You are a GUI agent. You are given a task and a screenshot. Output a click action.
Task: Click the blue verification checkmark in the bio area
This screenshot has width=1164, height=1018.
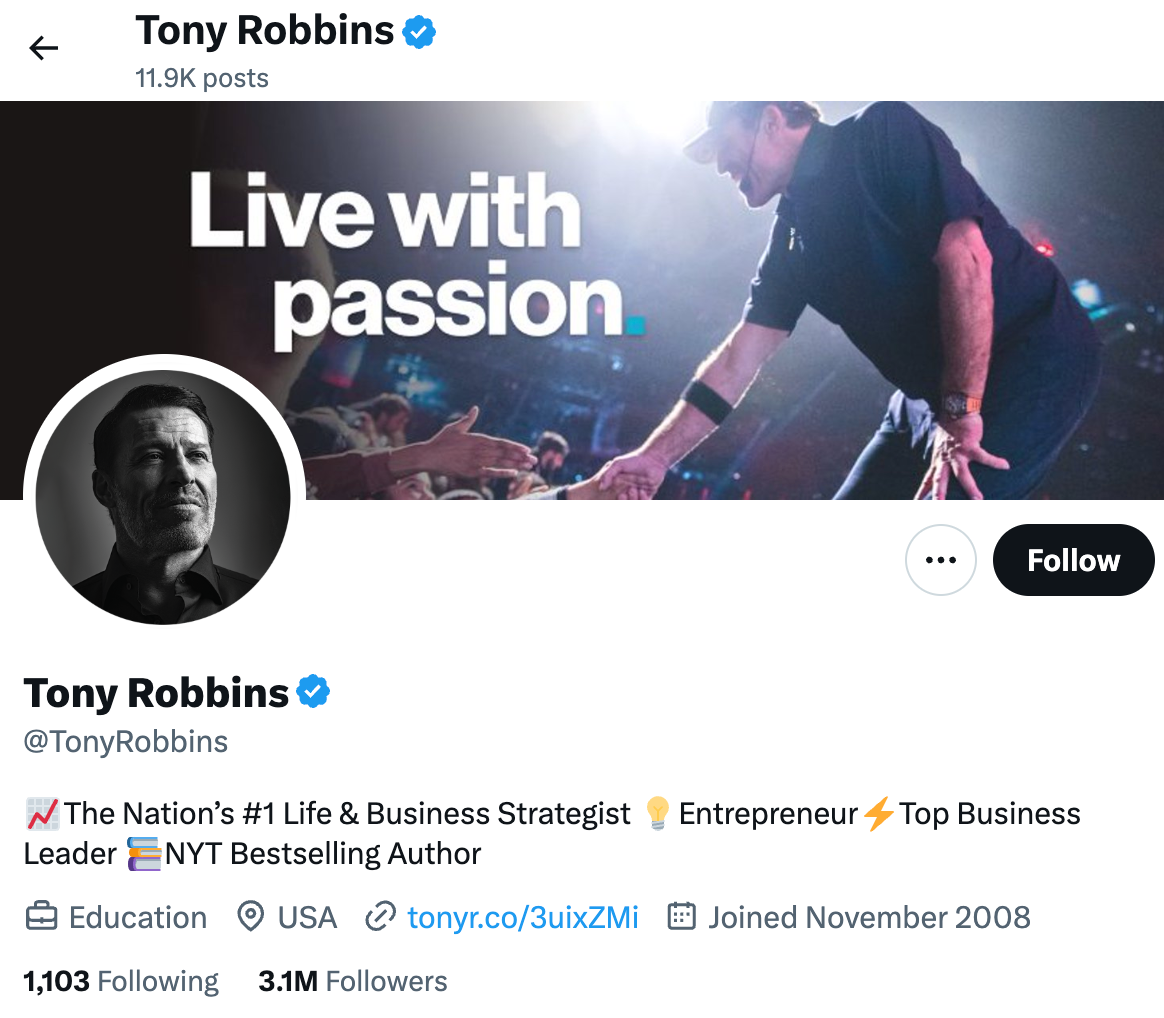(x=314, y=691)
